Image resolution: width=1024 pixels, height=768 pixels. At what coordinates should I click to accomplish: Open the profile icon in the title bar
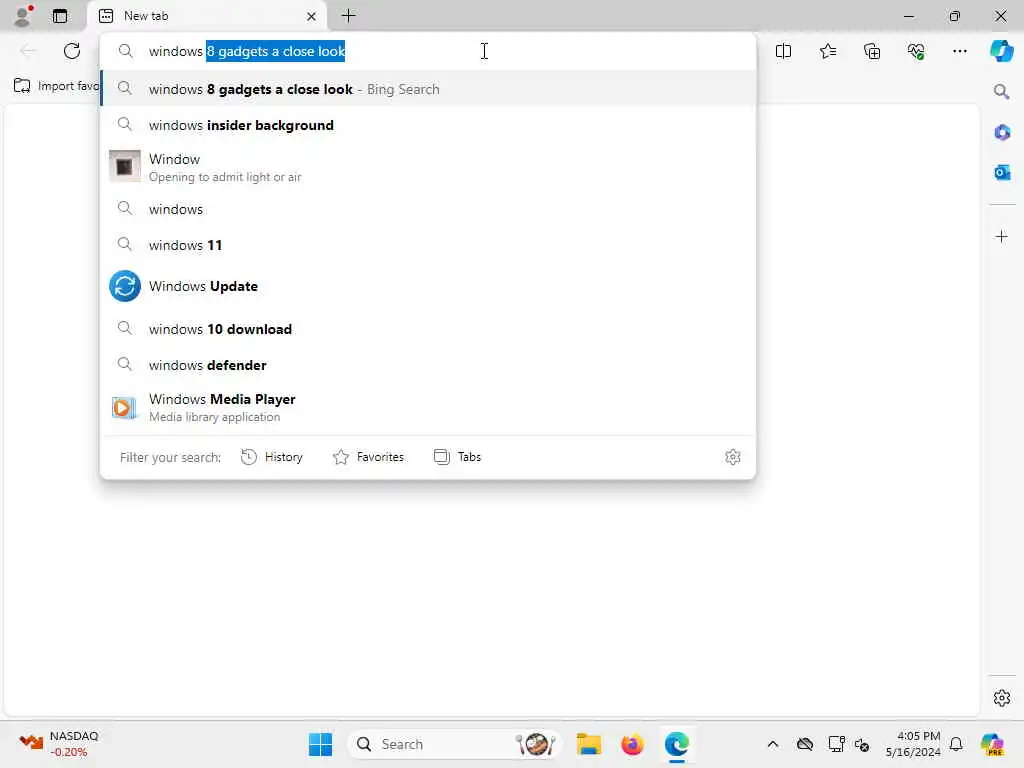tap(24, 16)
